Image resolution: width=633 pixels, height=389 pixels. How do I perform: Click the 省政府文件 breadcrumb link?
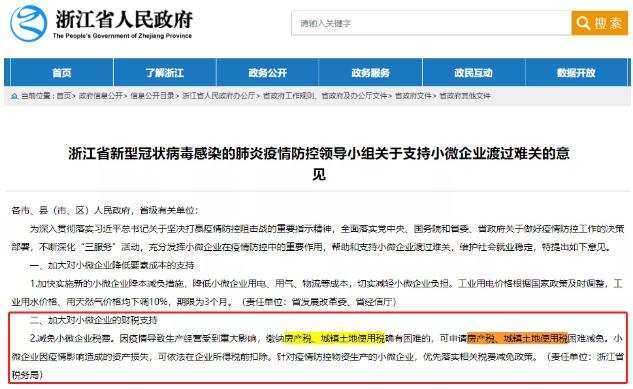413,96
